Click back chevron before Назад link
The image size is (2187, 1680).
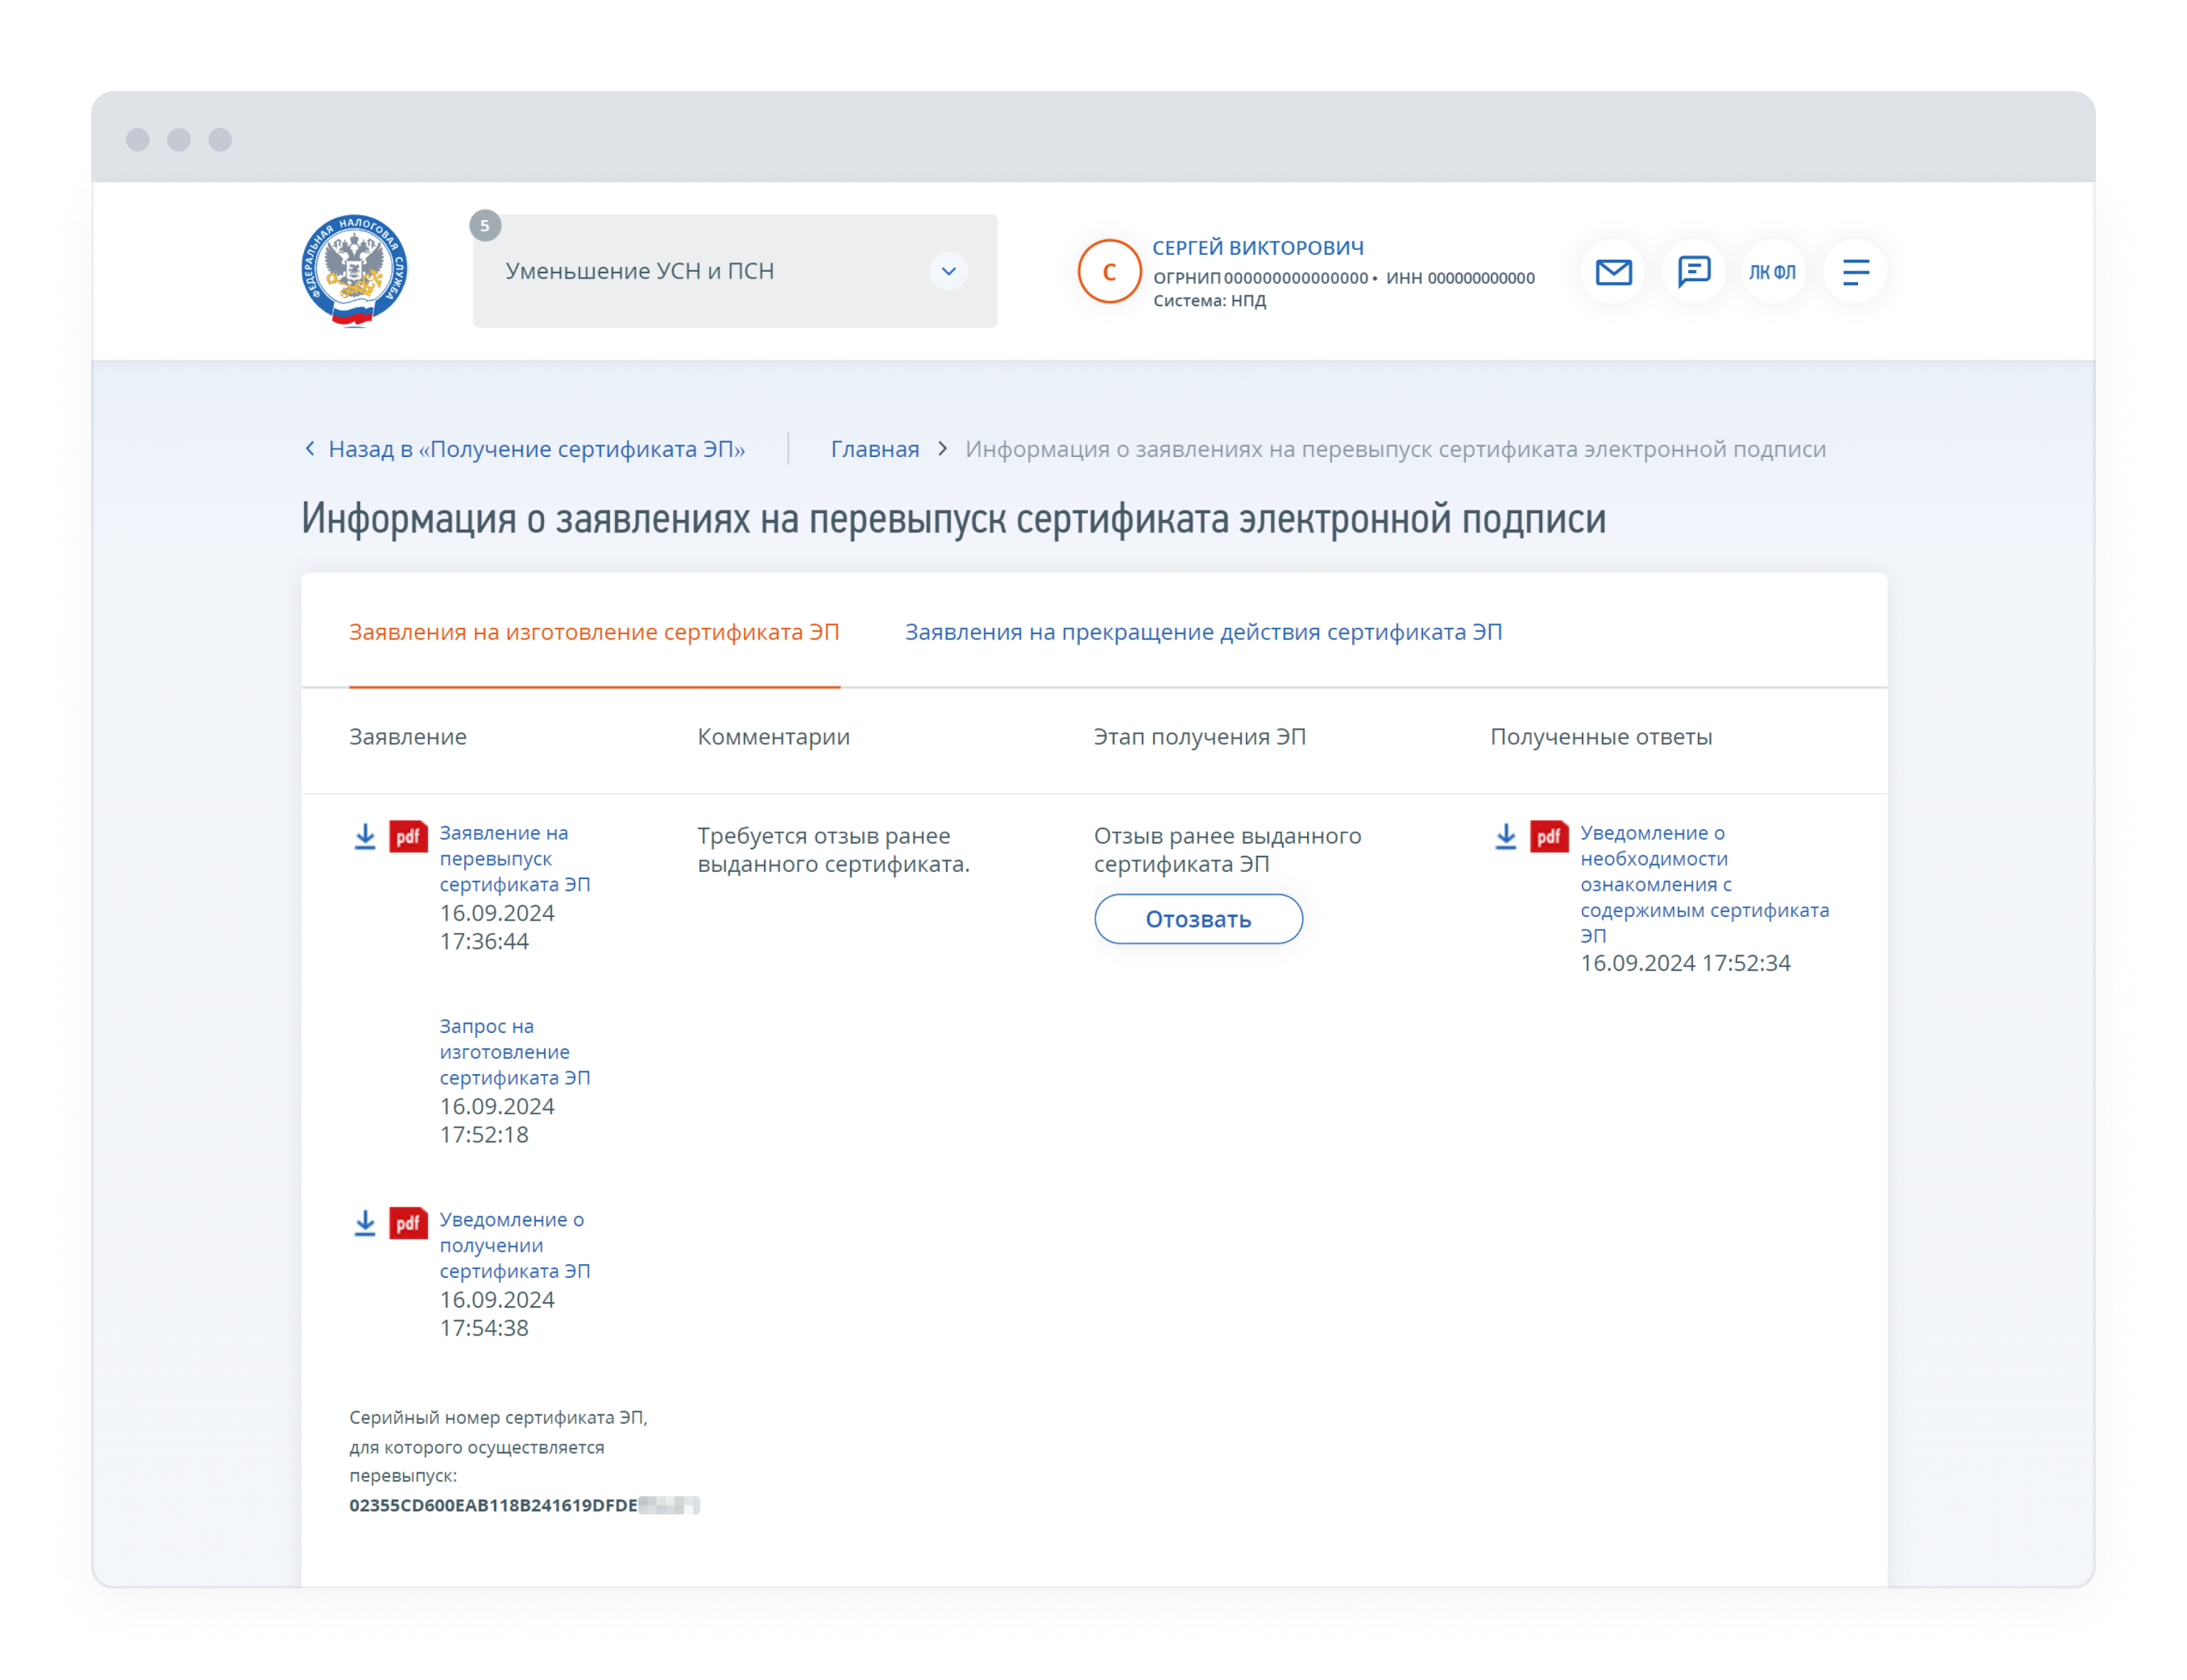pyautogui.click(x=310, y=449)
